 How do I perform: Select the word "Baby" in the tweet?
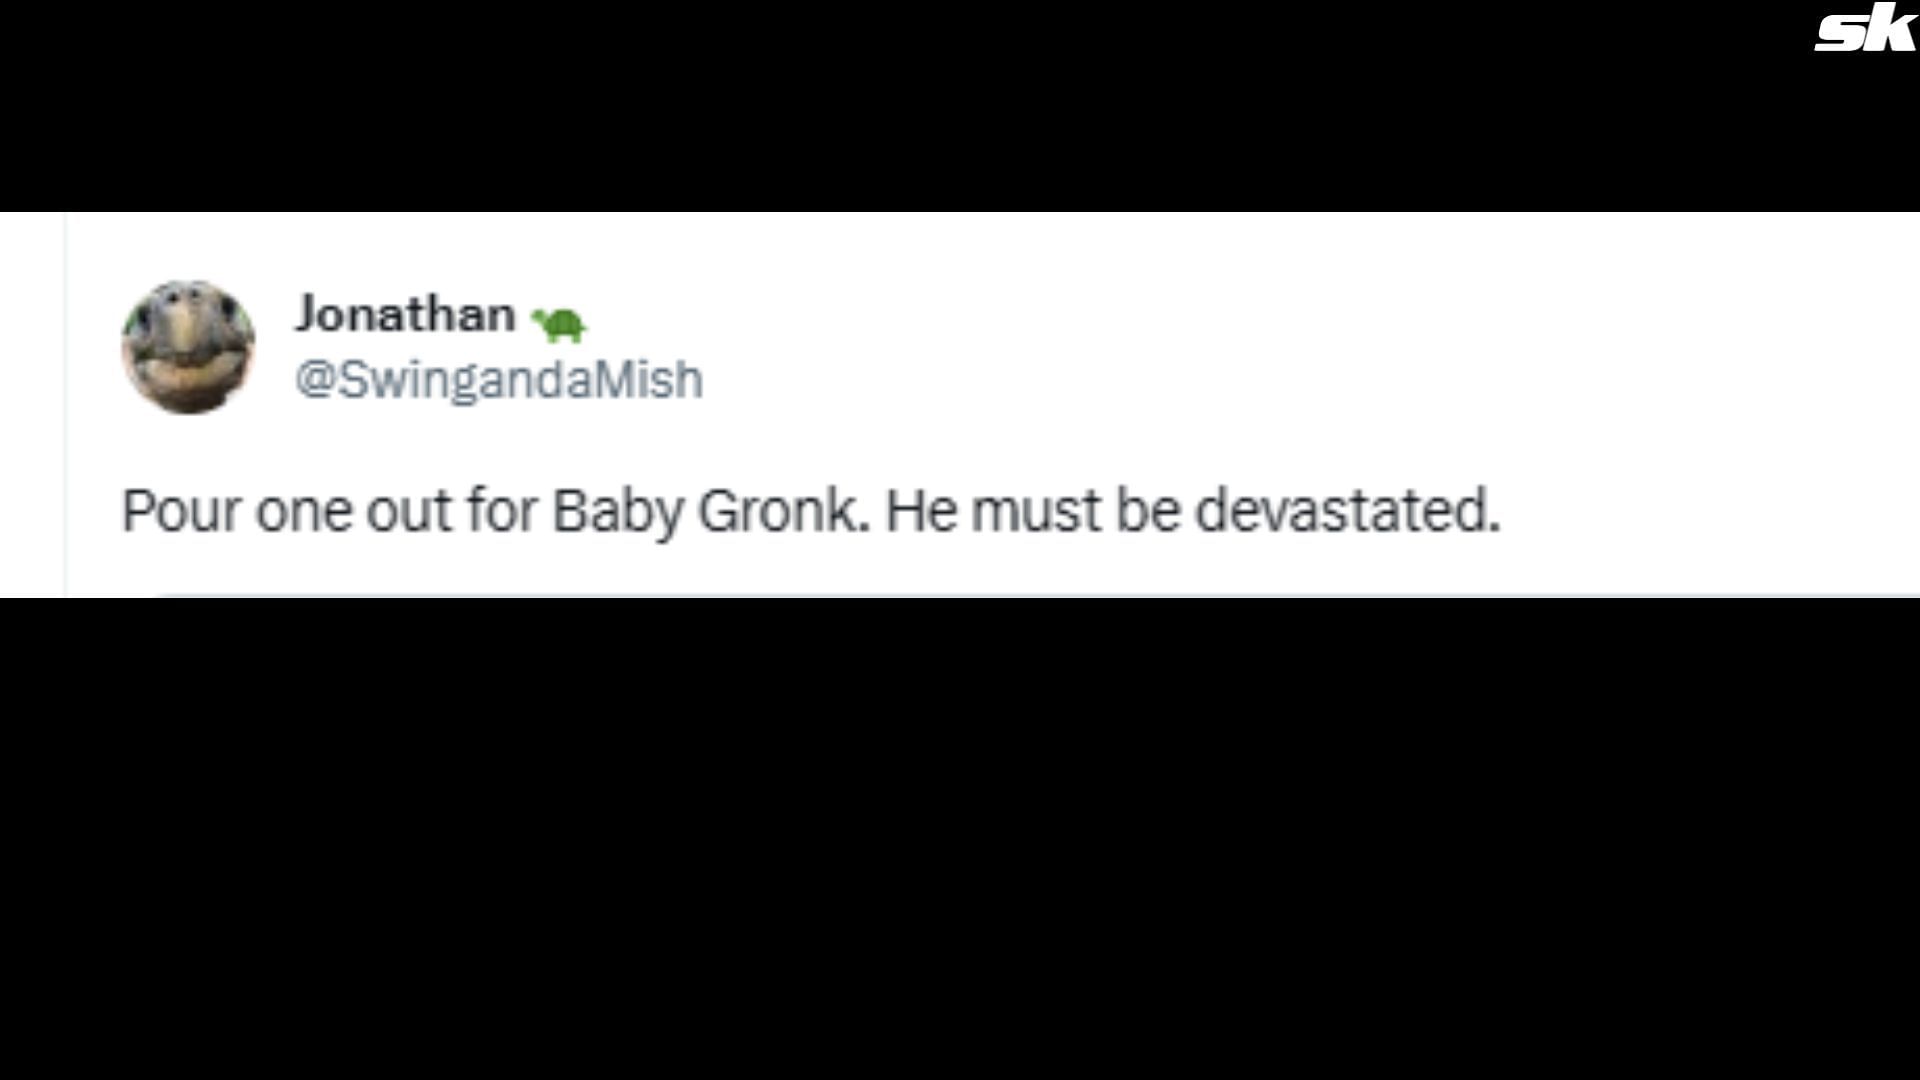pos(616,511)
